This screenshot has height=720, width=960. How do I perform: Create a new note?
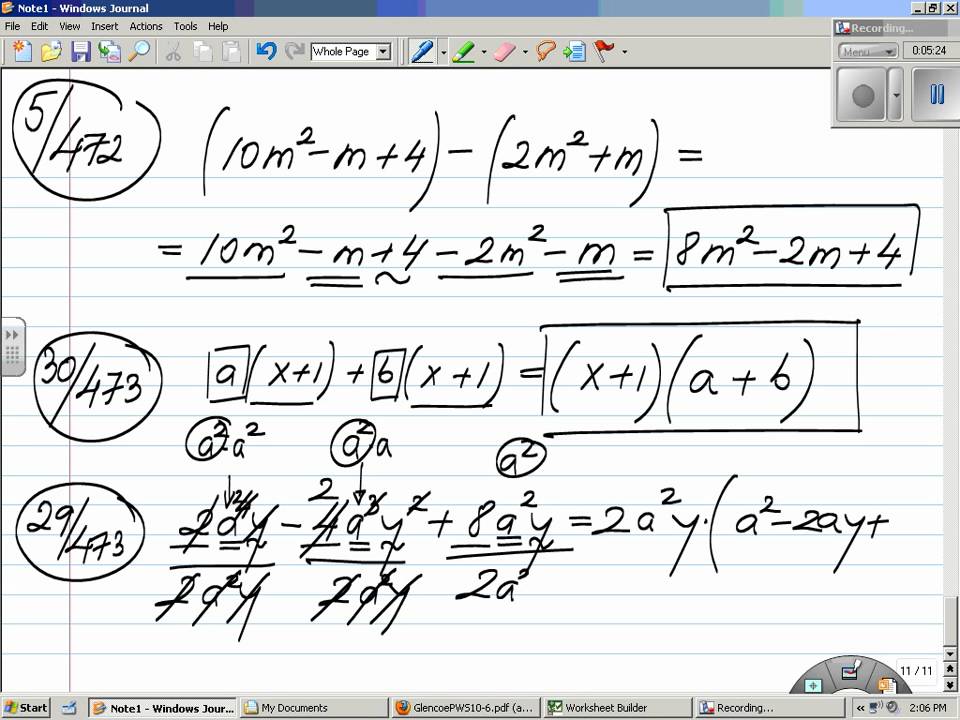pos(22,51)
